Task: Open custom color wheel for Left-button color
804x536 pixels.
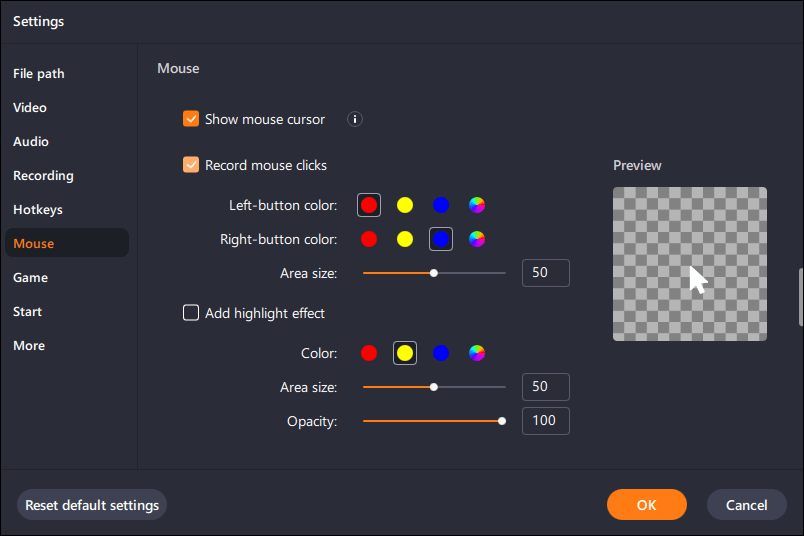Action: click(x=477, y=205)
